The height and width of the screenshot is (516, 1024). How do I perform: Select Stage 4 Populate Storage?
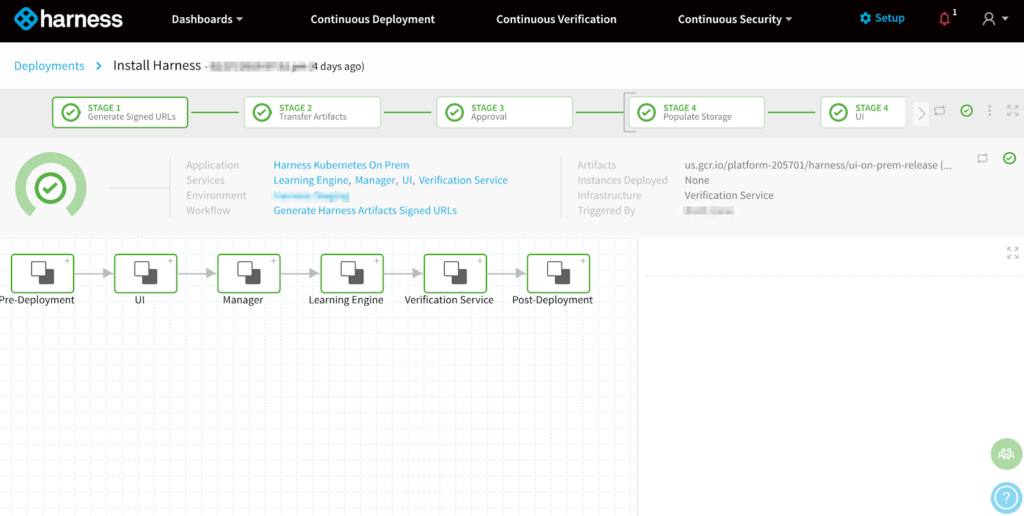[696, 112]
